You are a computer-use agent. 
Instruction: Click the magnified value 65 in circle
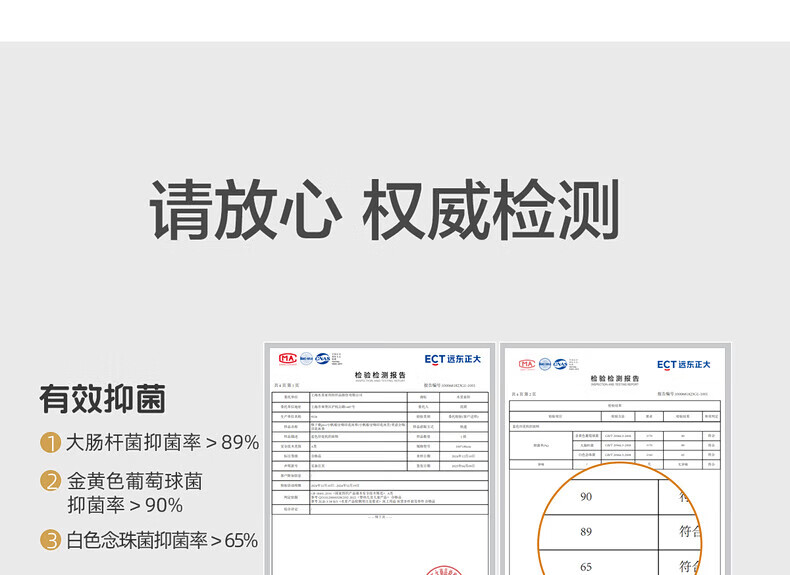tap(586, 566)
